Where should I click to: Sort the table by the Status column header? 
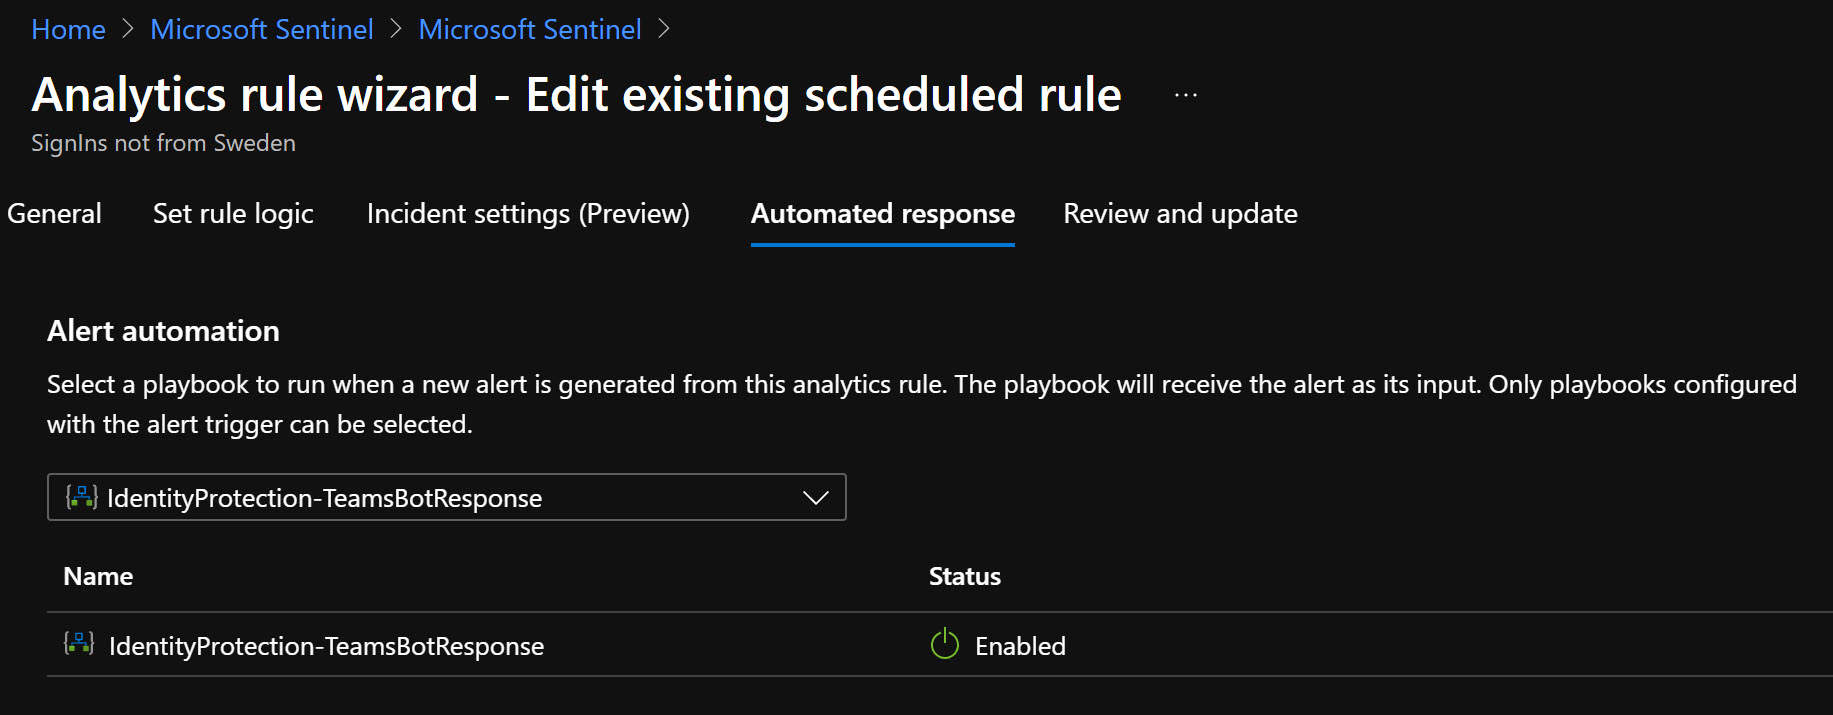[965, 577]
